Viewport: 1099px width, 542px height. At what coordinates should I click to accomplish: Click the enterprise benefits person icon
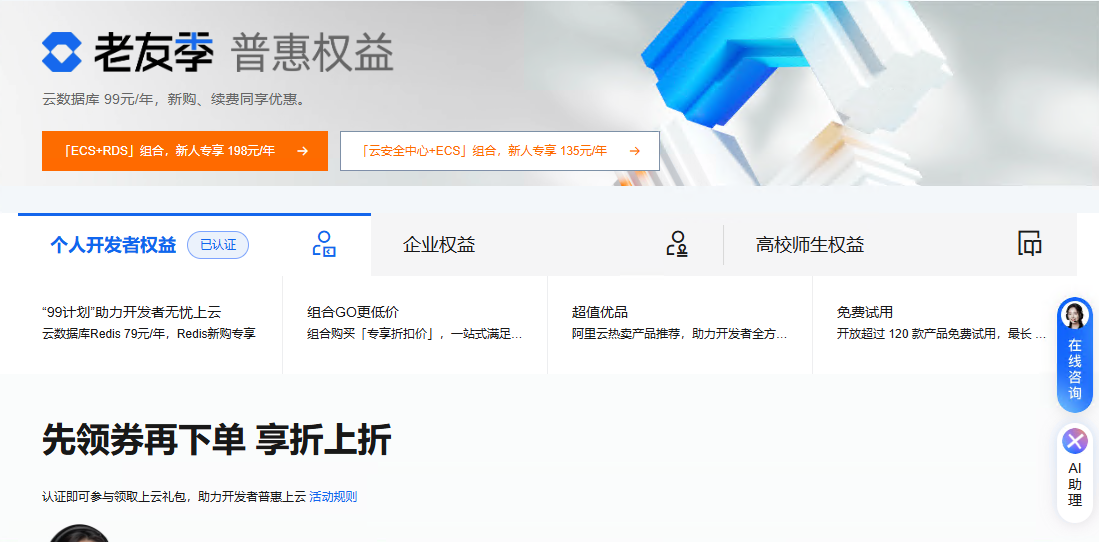[x=677, y=244]
